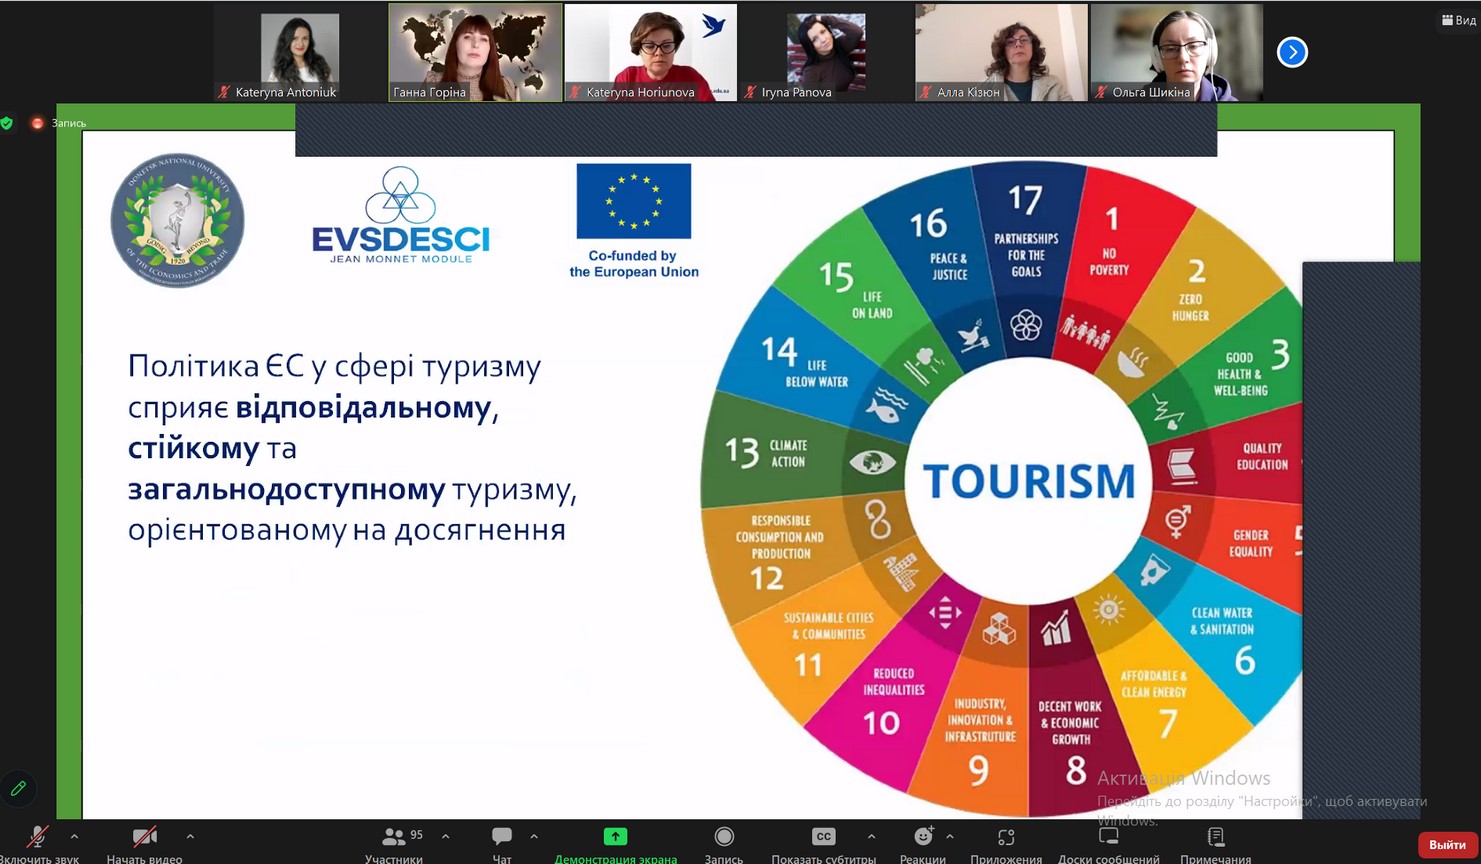The height and width of the screenshot is (864, 1481).
Task: Select Kateryna Horiunova's video thumbnail
Action: (x=651, y=52)
